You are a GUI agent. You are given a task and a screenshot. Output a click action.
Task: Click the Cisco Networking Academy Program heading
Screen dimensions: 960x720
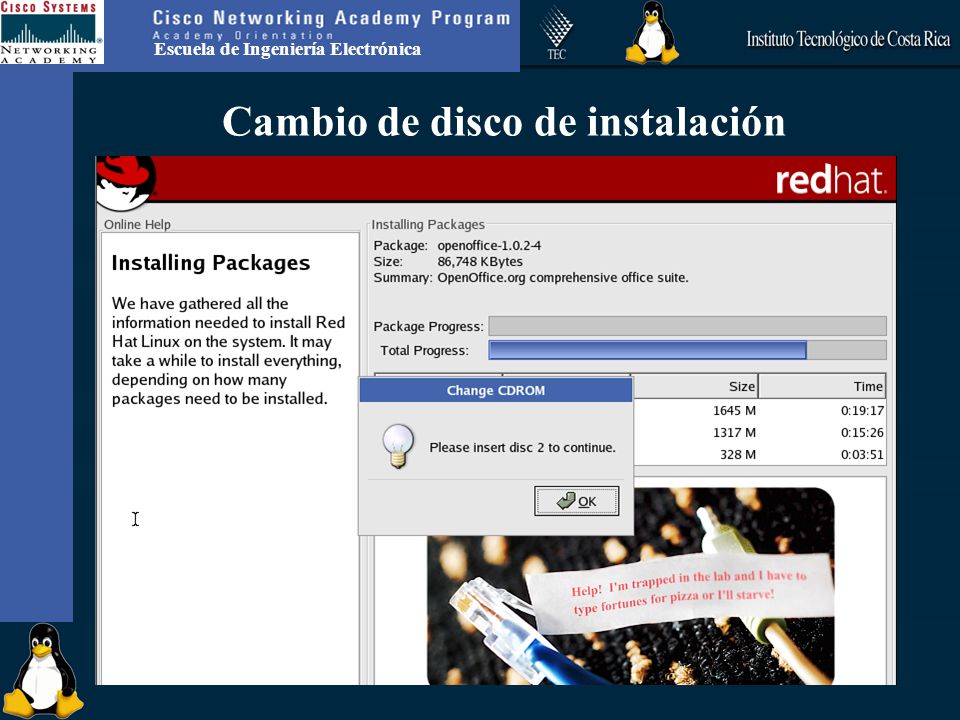331,18
